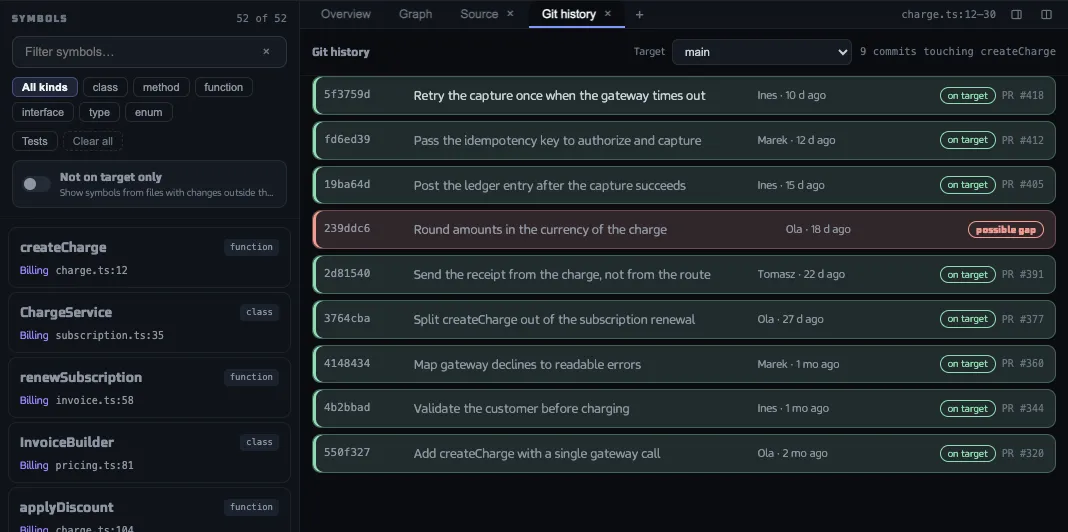Open commit 'Retry the capture once when the gateway times out'

click(559, 95)
